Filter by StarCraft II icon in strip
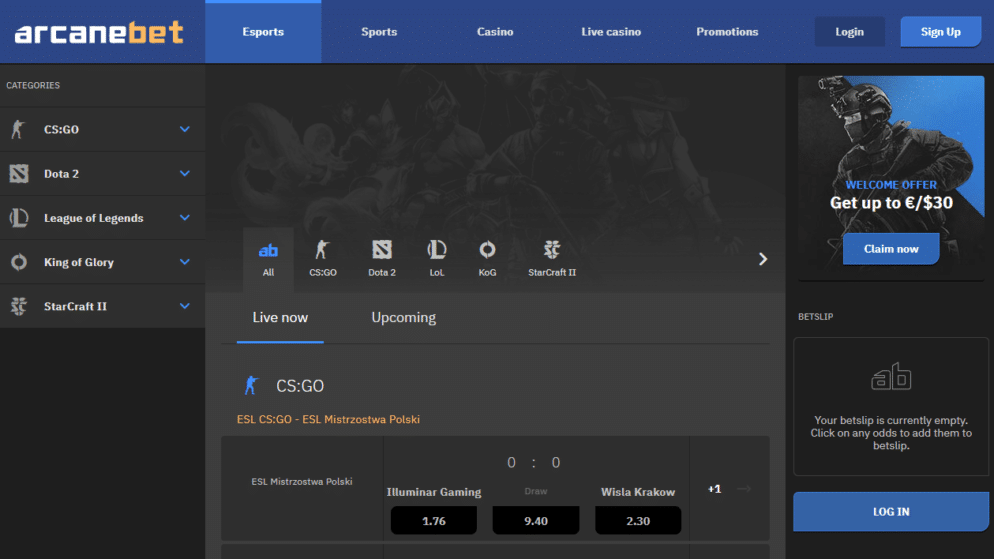 [552, 250]
